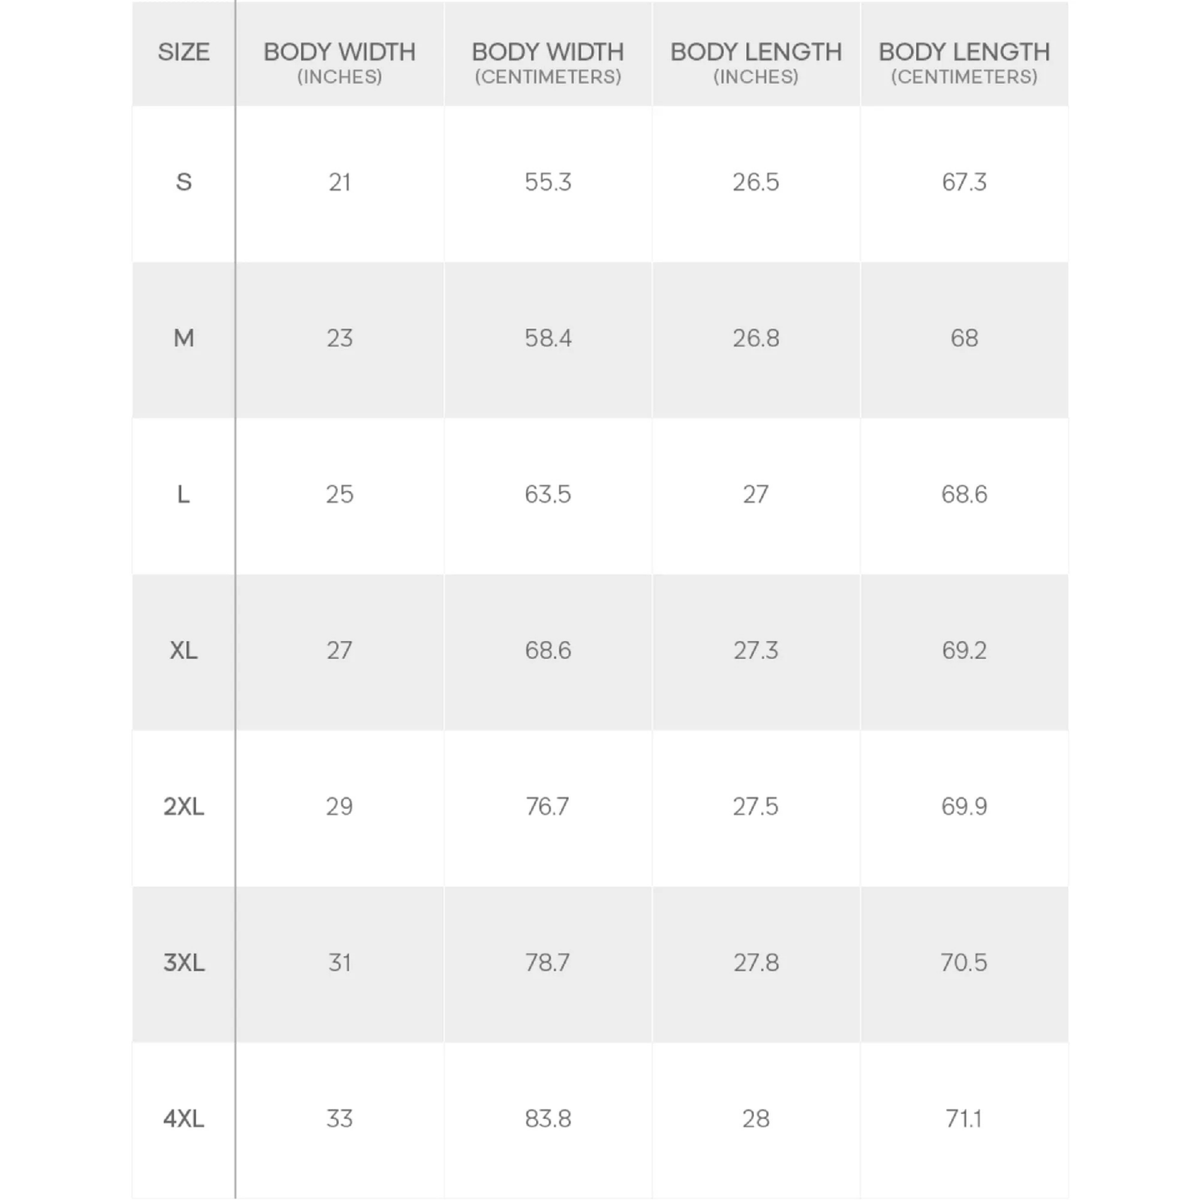Click the 71.1 body length cell
Screen dimensions: 1200x1200
[x=964, y=1118]
